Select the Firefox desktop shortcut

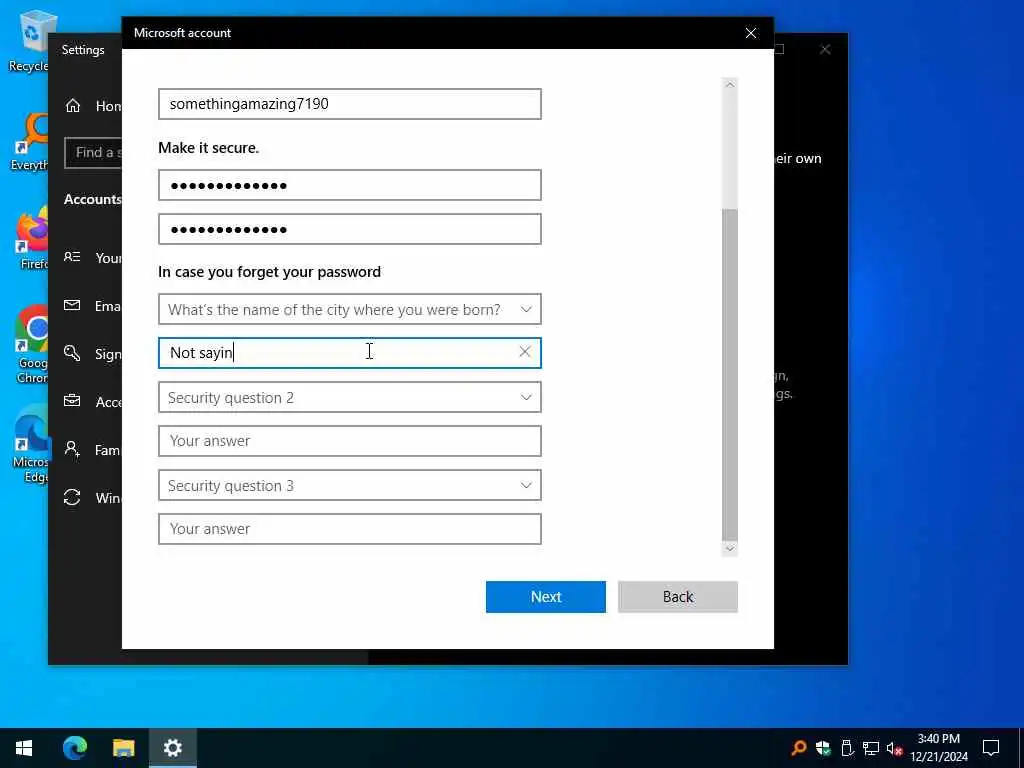tap(31, 238)
